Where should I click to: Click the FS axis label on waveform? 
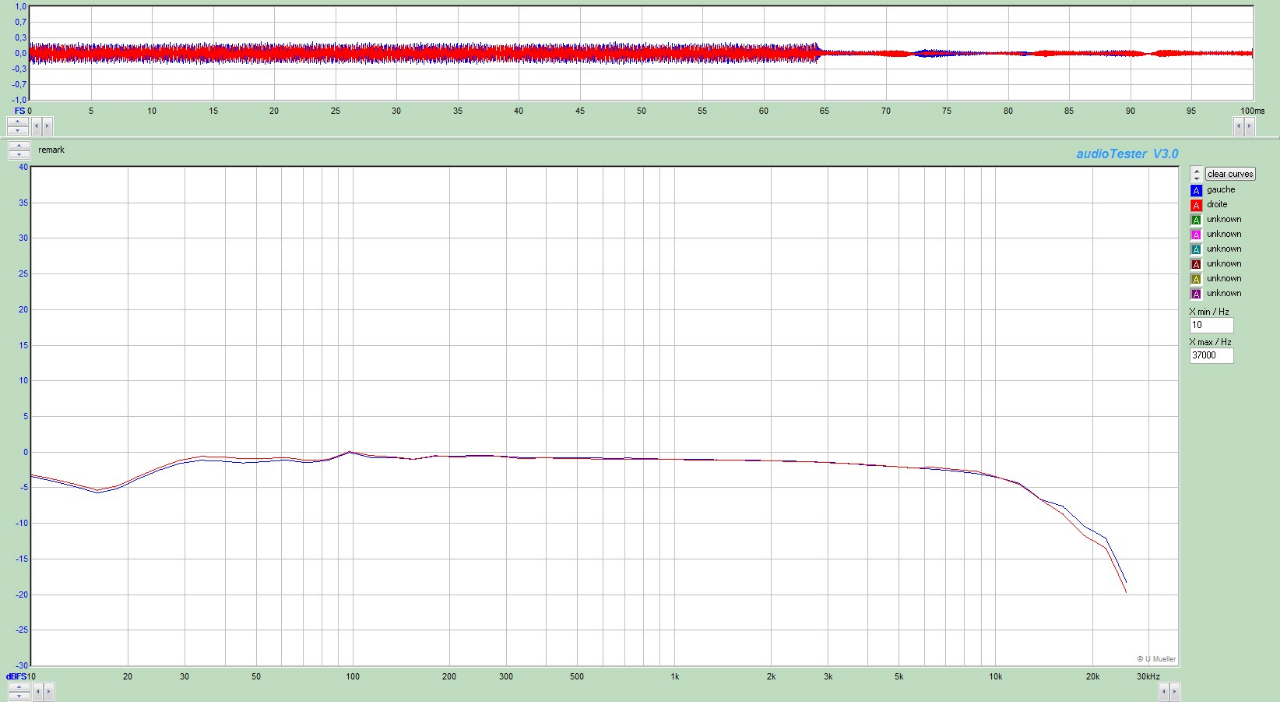(20, 110)
